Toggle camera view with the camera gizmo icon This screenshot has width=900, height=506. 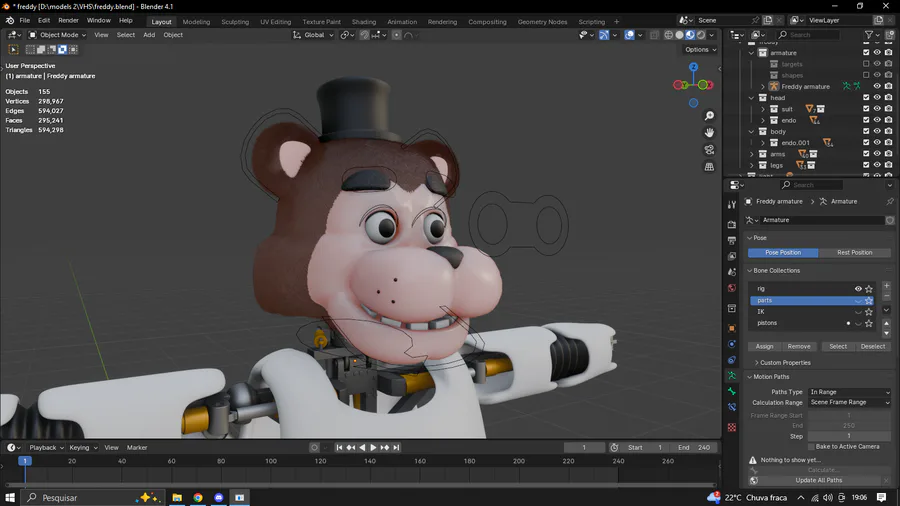tap(709, 150)
